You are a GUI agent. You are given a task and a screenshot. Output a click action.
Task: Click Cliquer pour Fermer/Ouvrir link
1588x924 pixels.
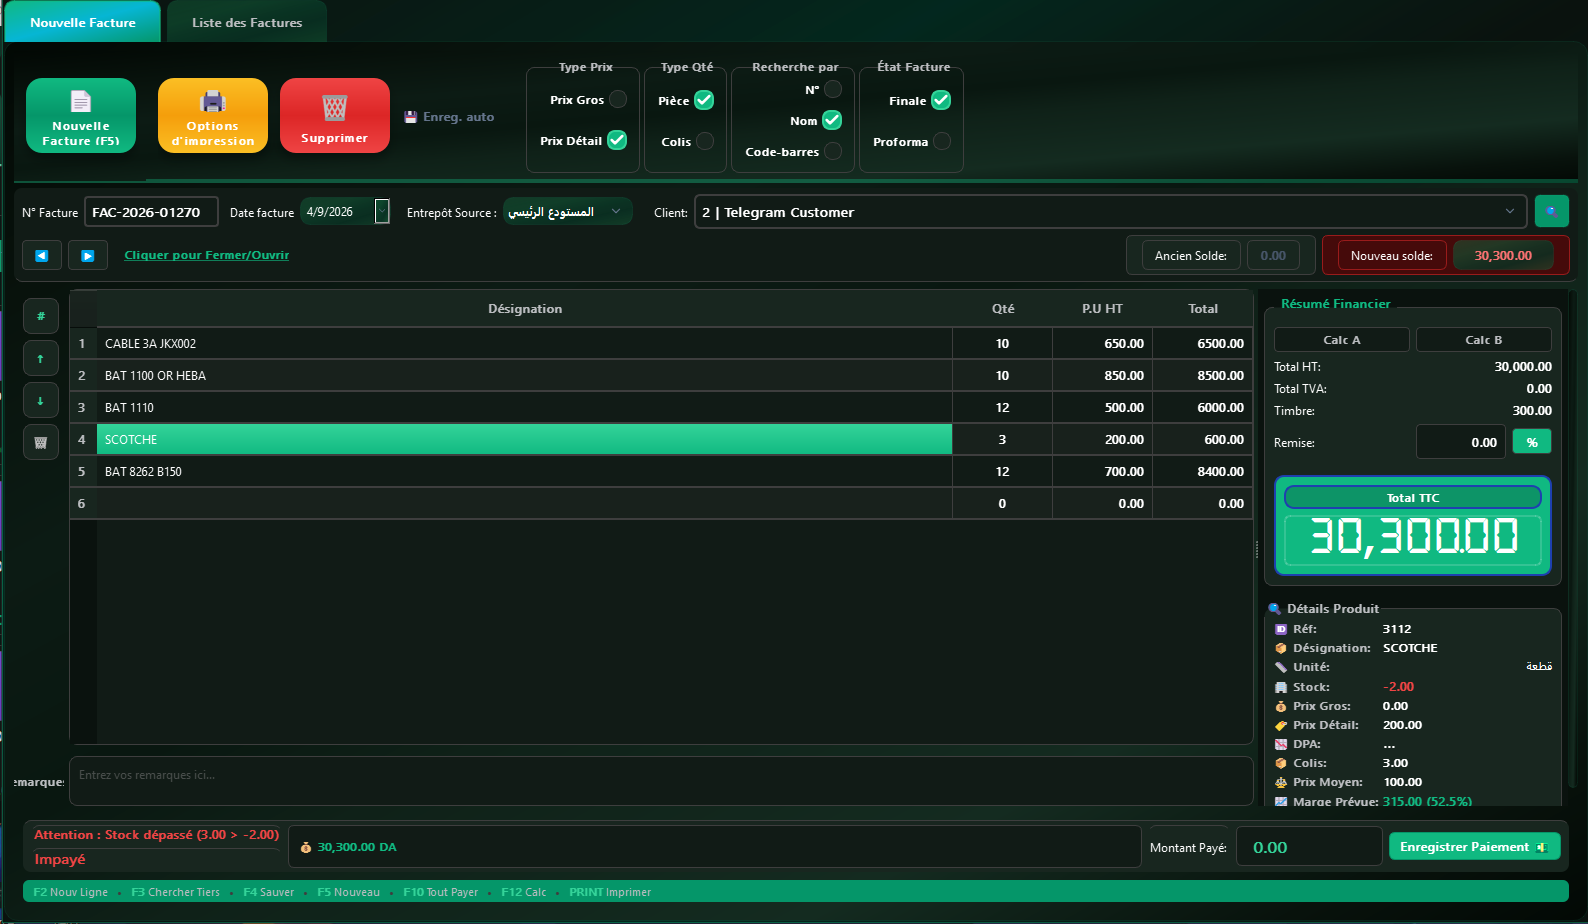click(x=206, y=255)
